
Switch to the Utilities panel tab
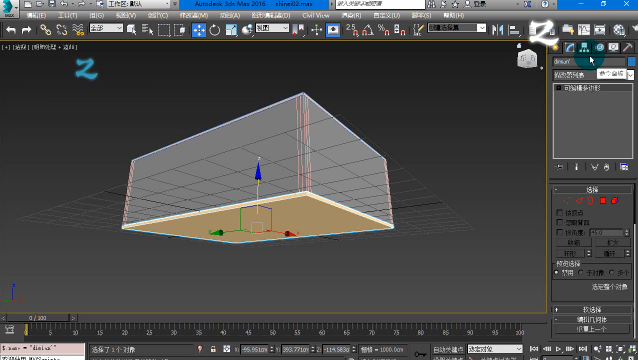pyautogui.click(x=627, y=48)
